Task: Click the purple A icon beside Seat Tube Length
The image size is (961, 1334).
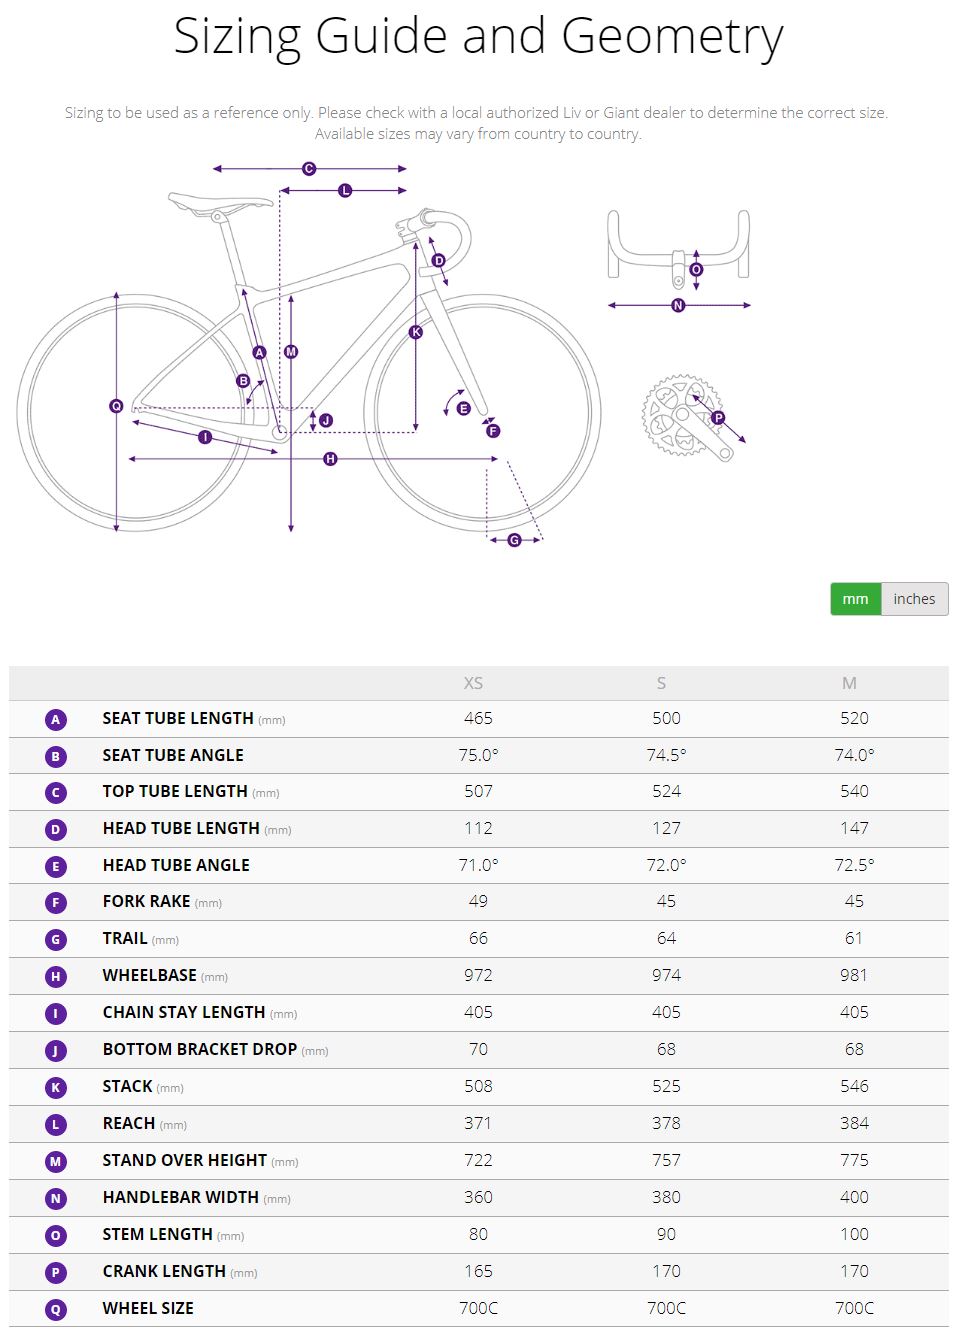Action: 56,720
